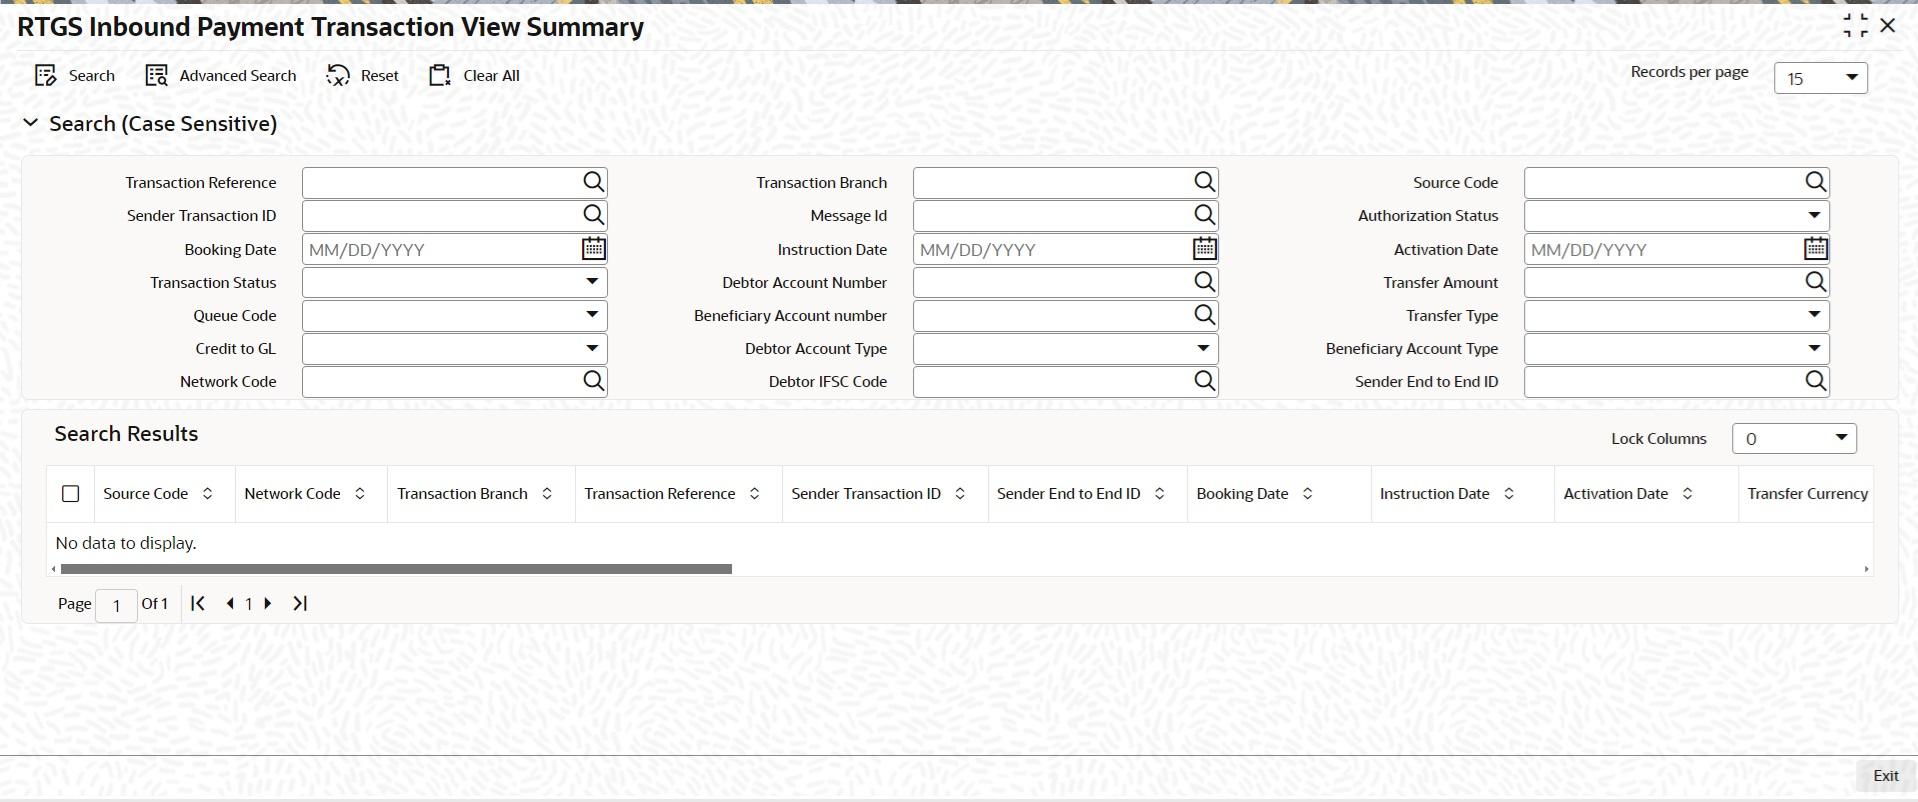Screen dimensions: 1918x802
Task: Open lookup for Message Id field
Action: point(1204,215)
